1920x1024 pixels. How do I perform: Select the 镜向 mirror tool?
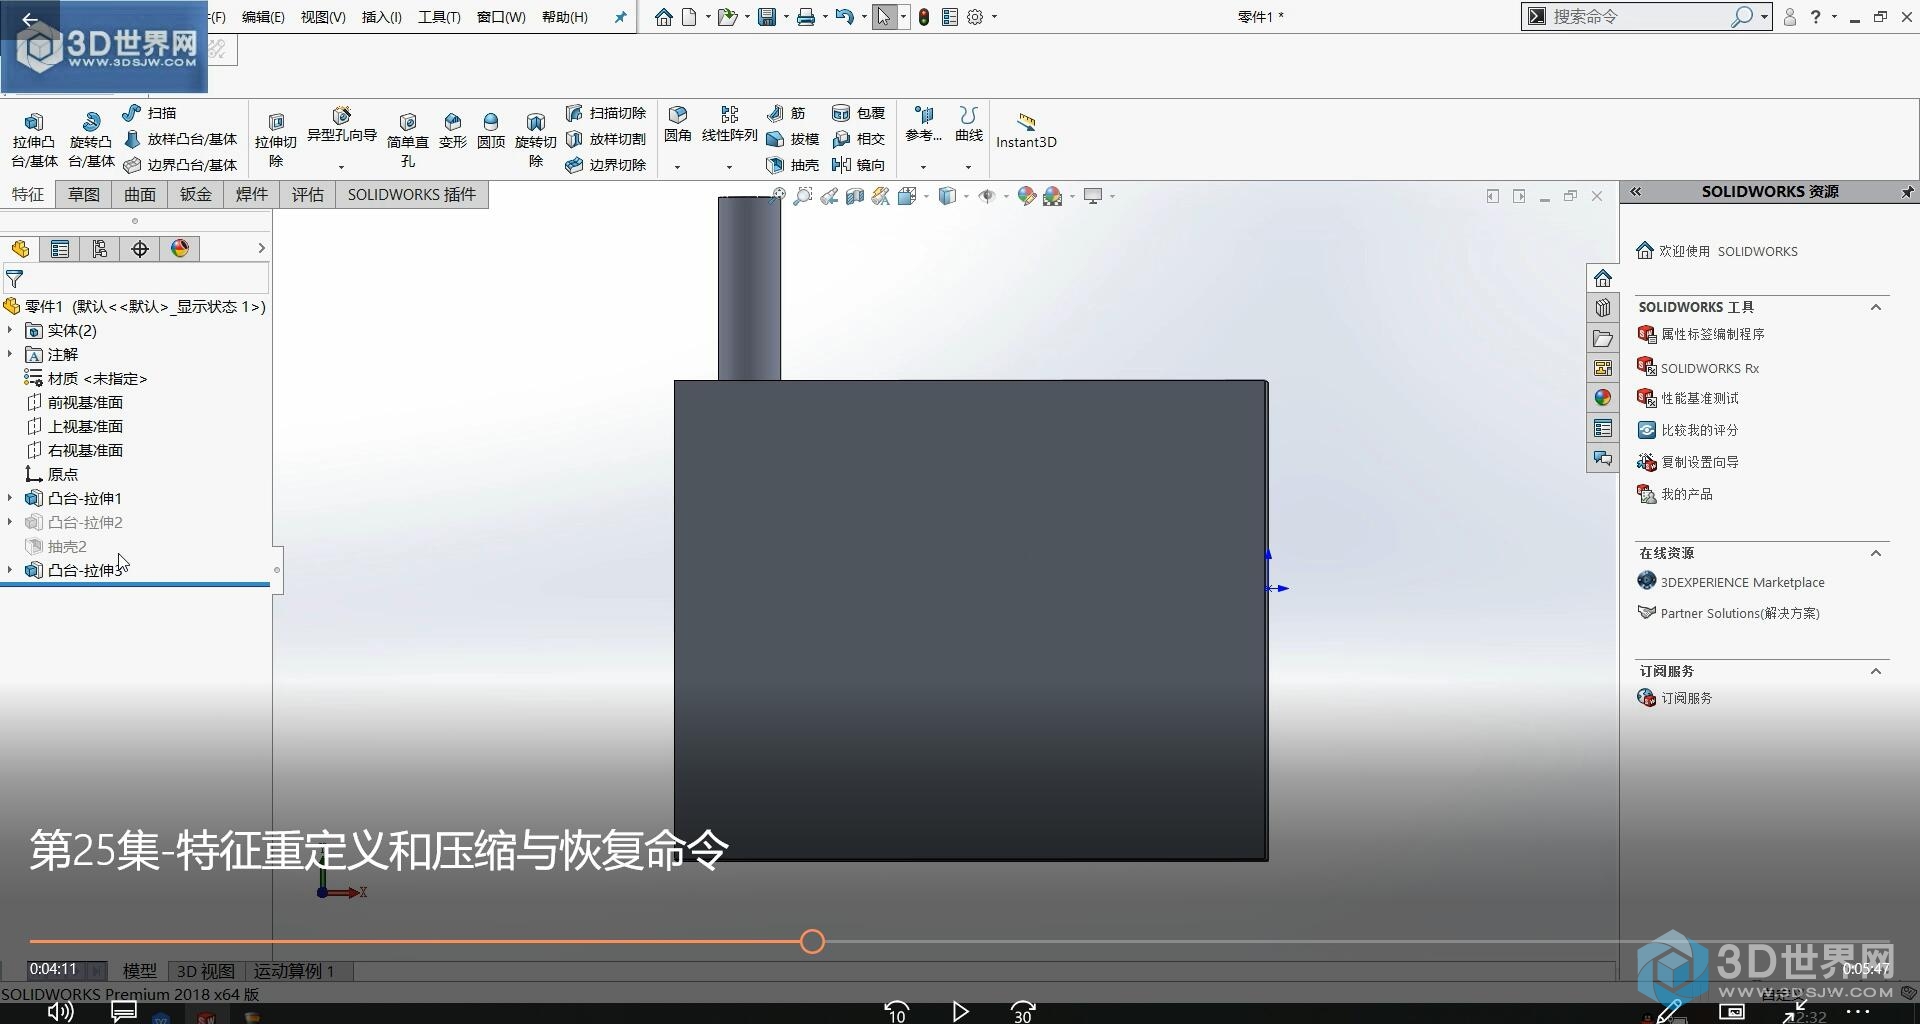(858, 165)
